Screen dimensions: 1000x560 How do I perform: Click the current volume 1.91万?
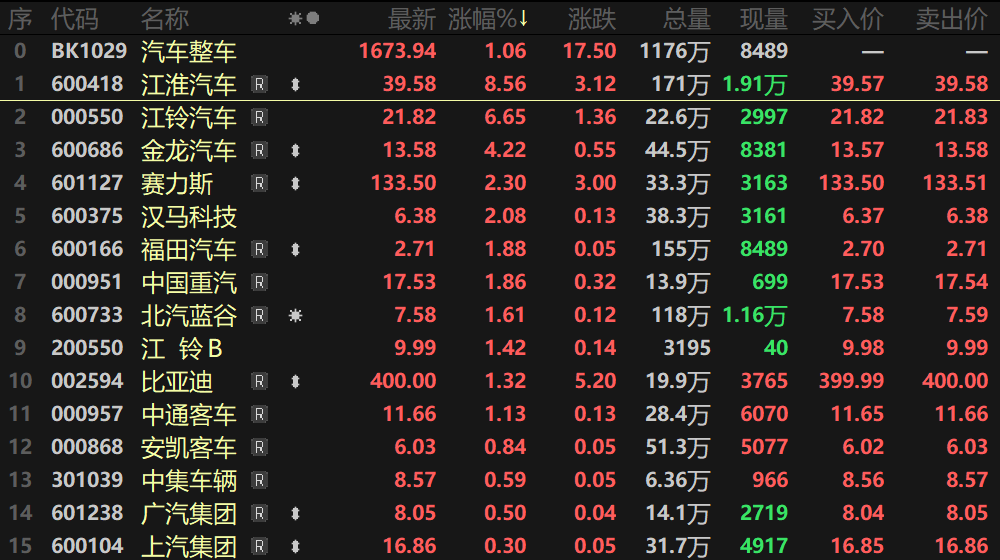755,85
